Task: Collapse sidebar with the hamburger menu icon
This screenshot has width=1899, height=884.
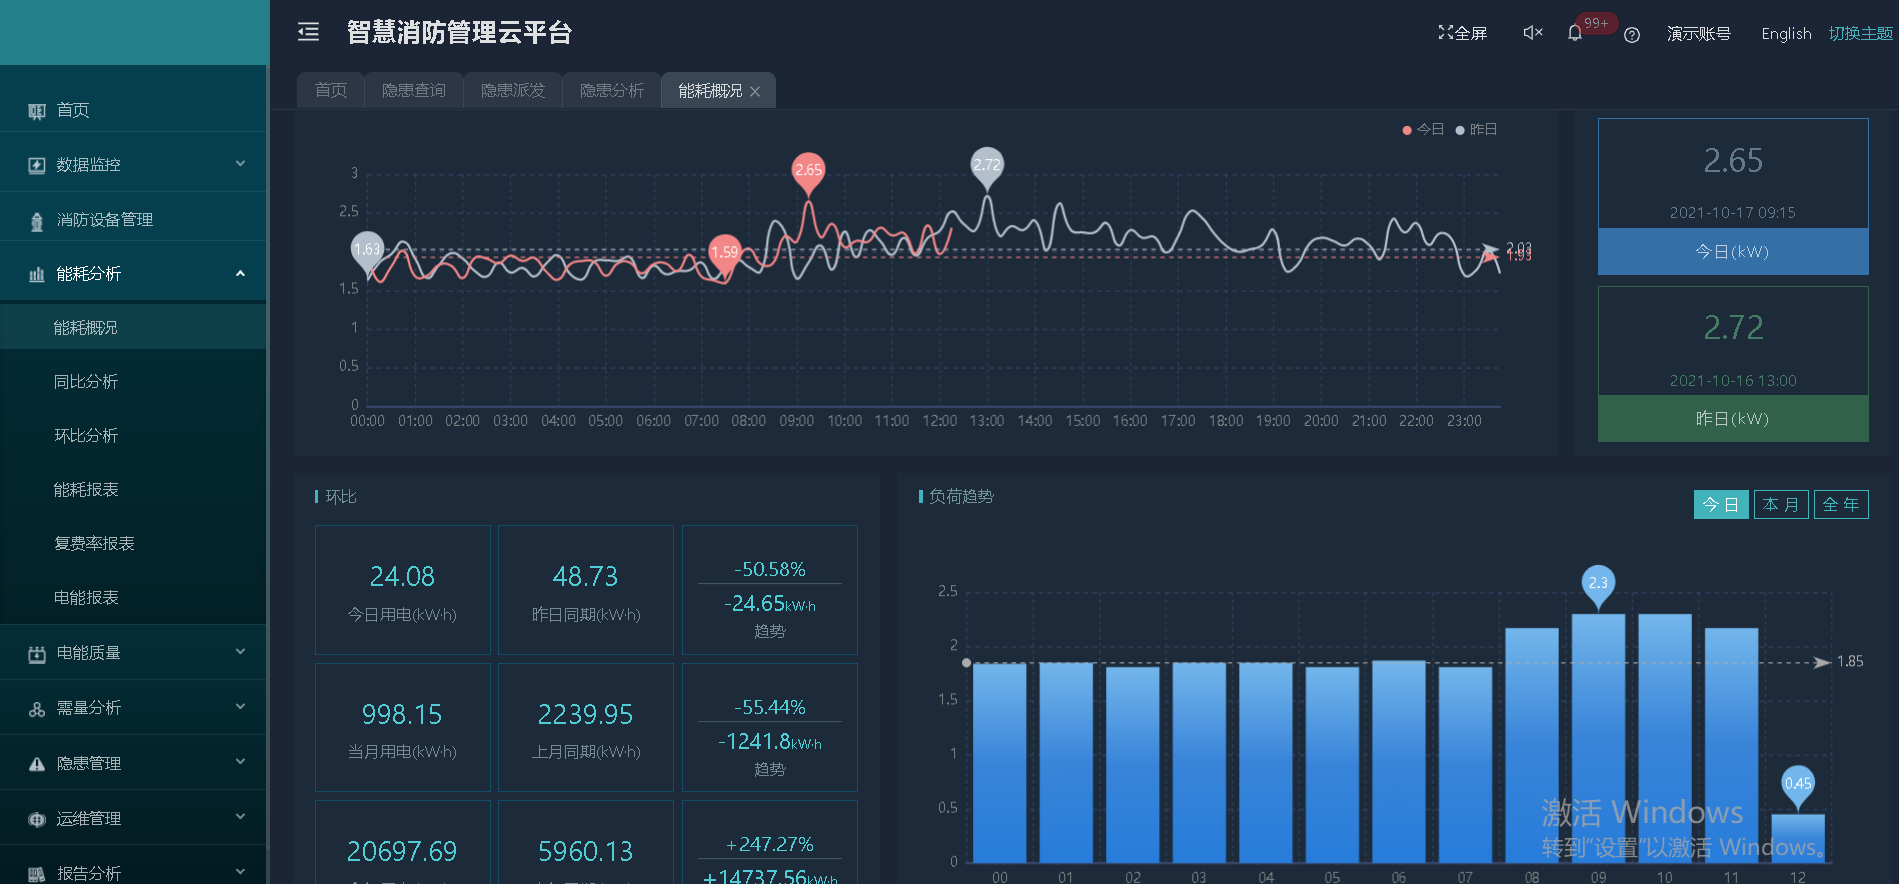Action: pos(308,32)
